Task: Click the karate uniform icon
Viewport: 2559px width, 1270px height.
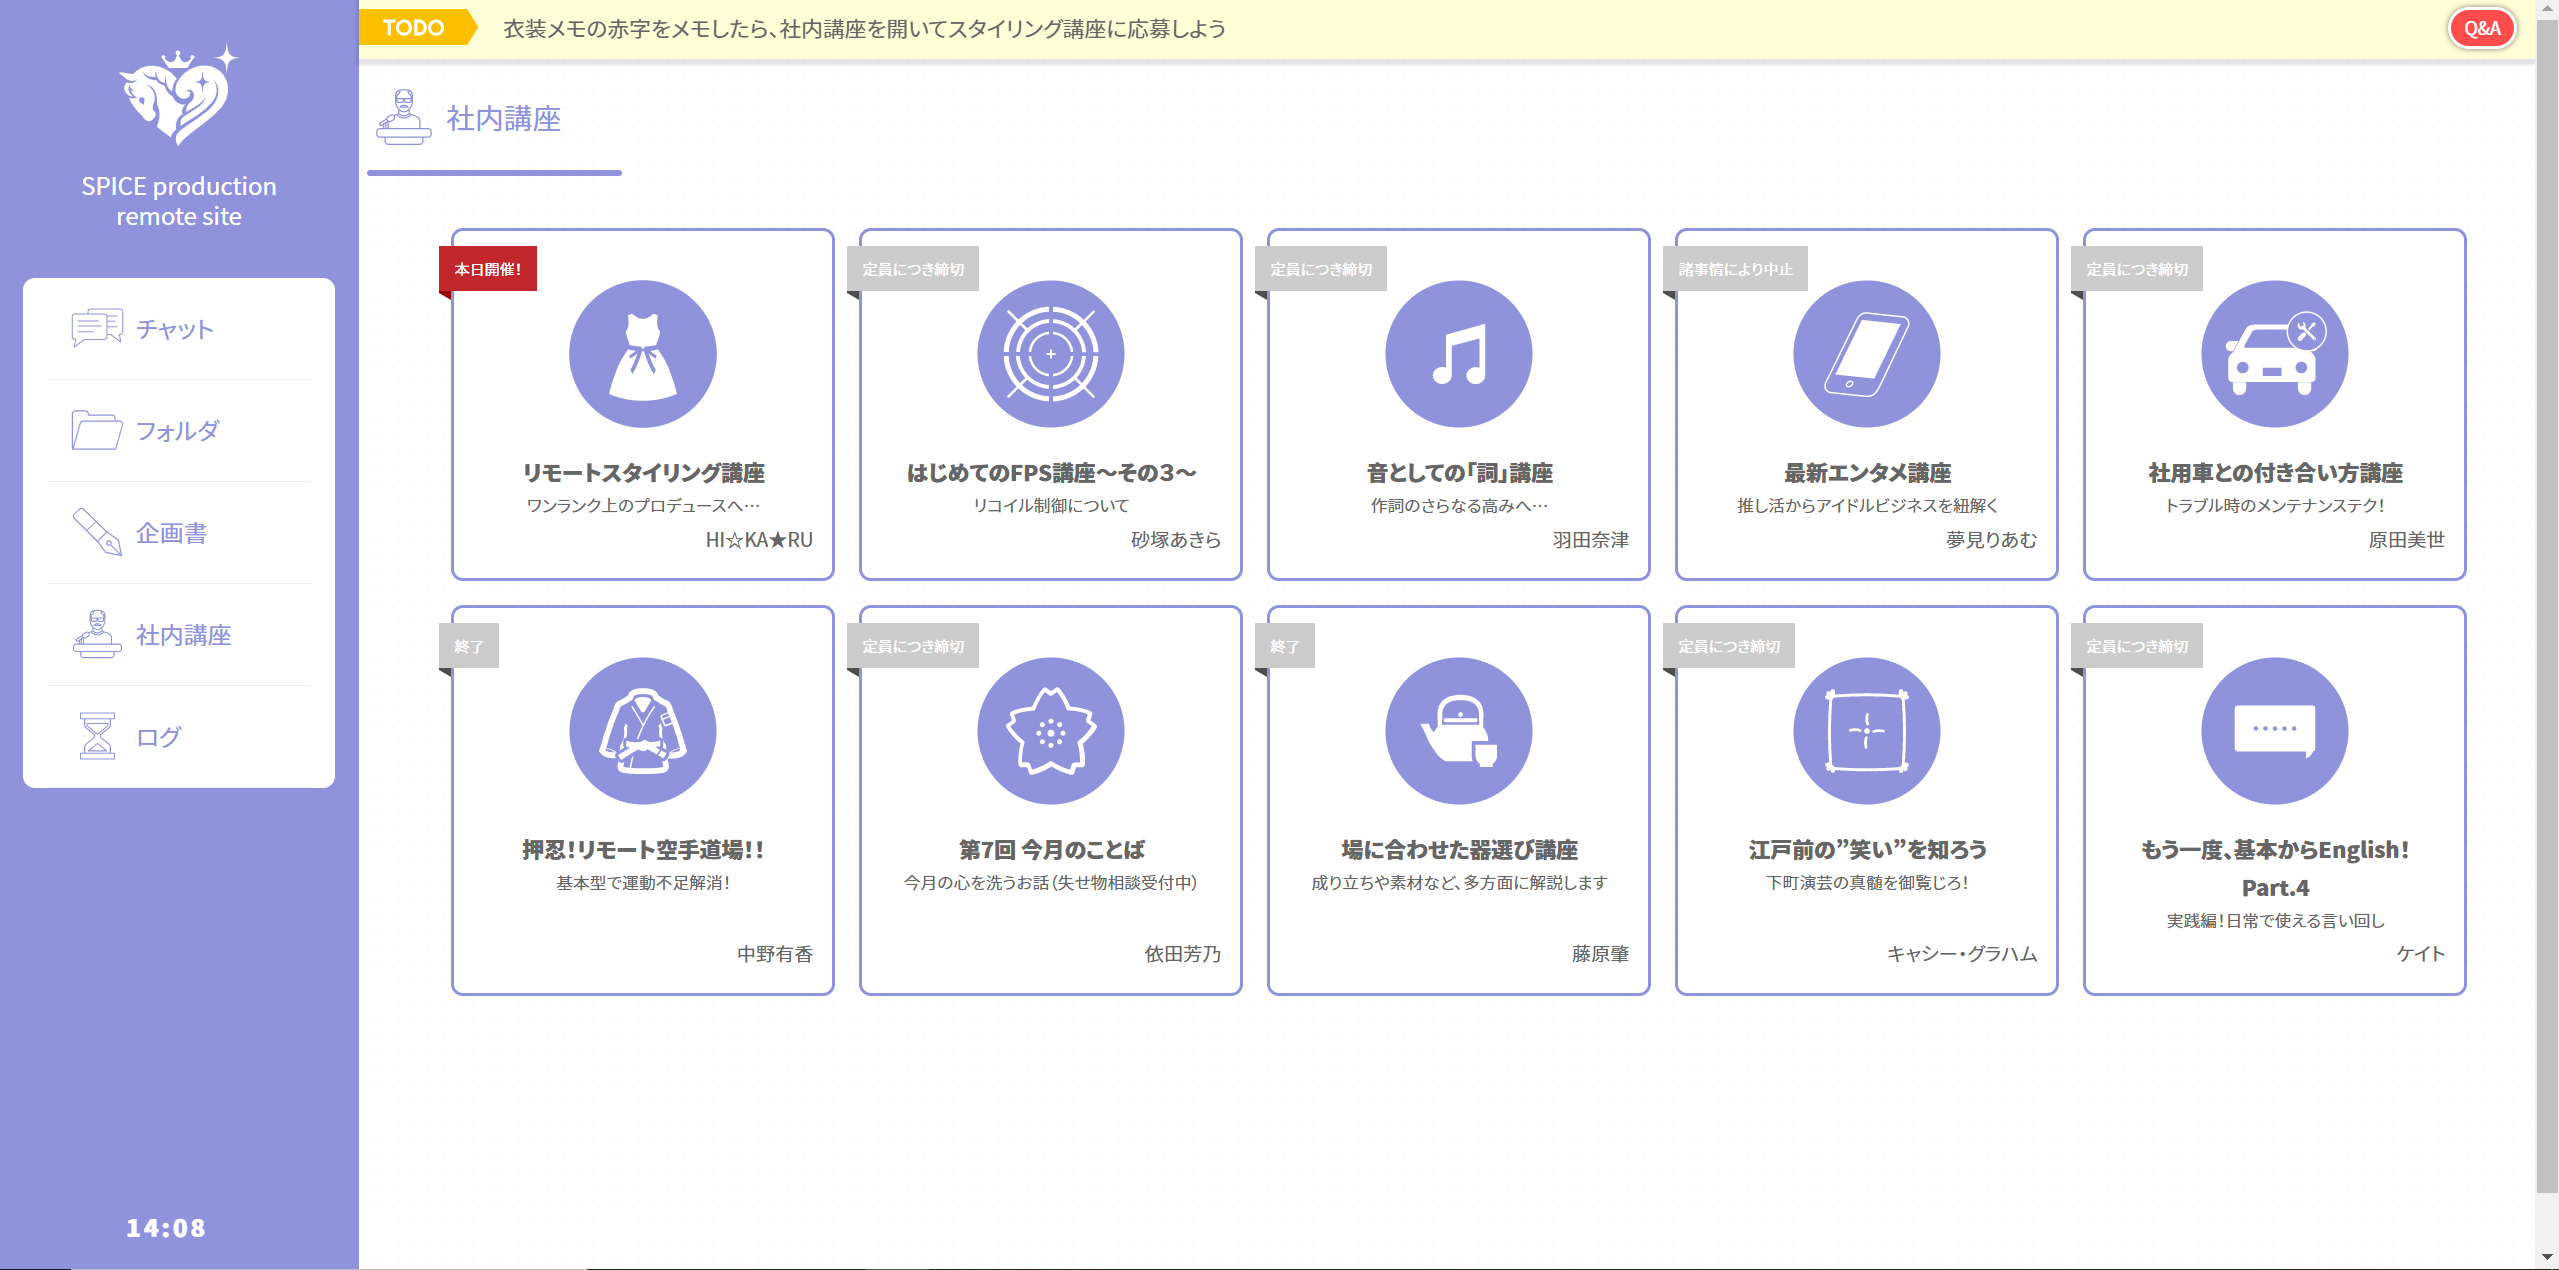Action: (x=642, y=731)
